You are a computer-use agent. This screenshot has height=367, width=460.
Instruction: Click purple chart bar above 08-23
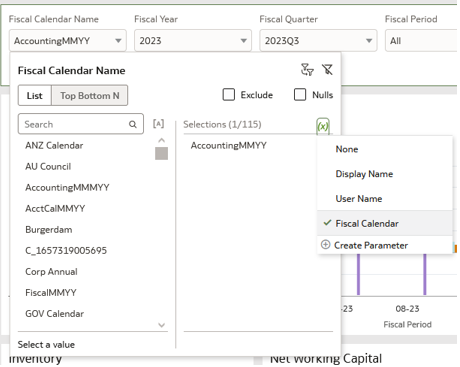425,274
